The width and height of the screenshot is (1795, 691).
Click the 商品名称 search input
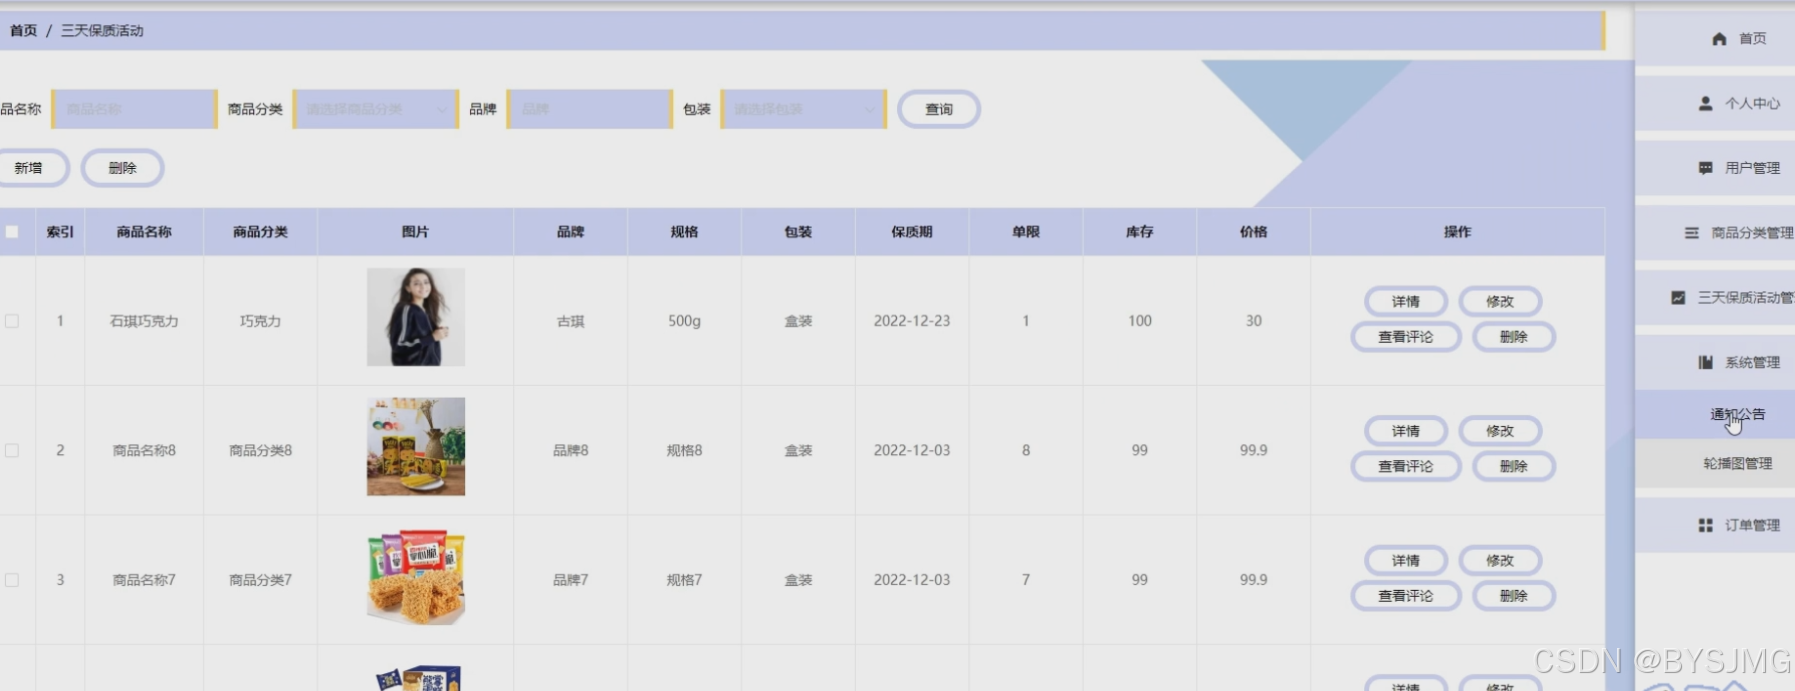click(x=134, y=109)
